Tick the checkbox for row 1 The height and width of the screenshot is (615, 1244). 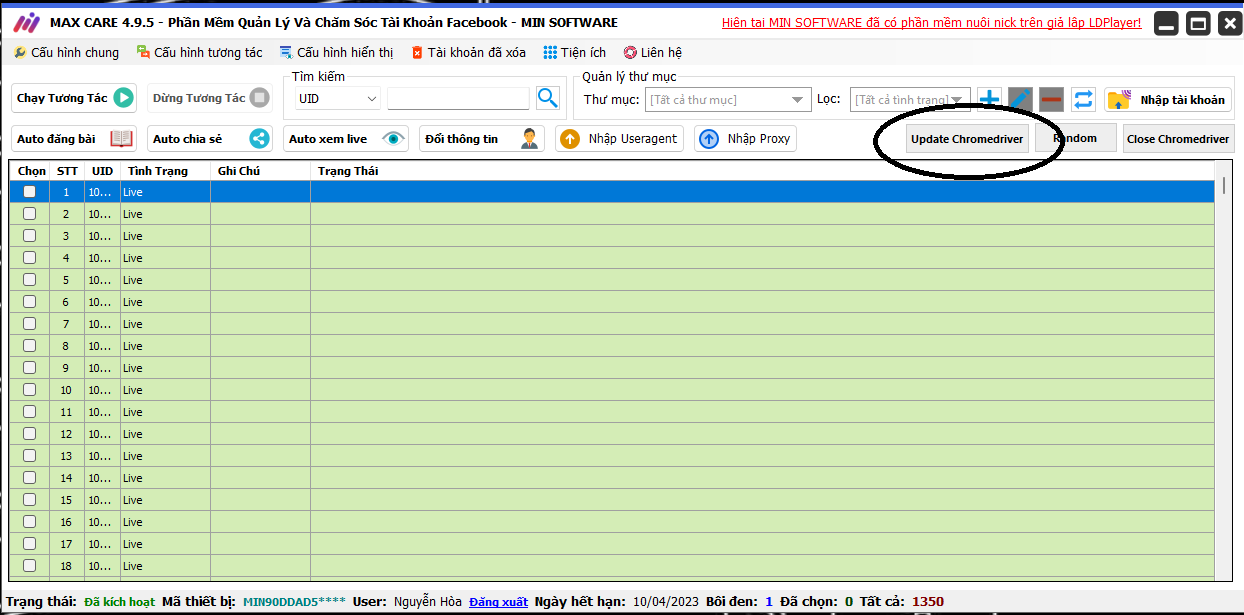click(x=29, y=192)
